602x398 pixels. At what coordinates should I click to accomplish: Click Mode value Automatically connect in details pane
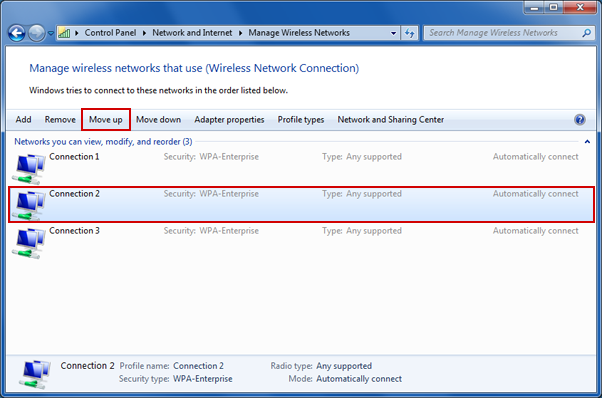[359, 379]
